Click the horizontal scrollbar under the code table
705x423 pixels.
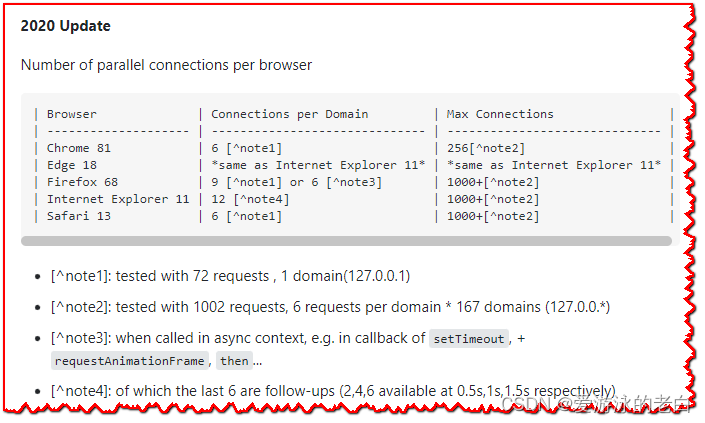pyautogui.click(x=346, y=241)
